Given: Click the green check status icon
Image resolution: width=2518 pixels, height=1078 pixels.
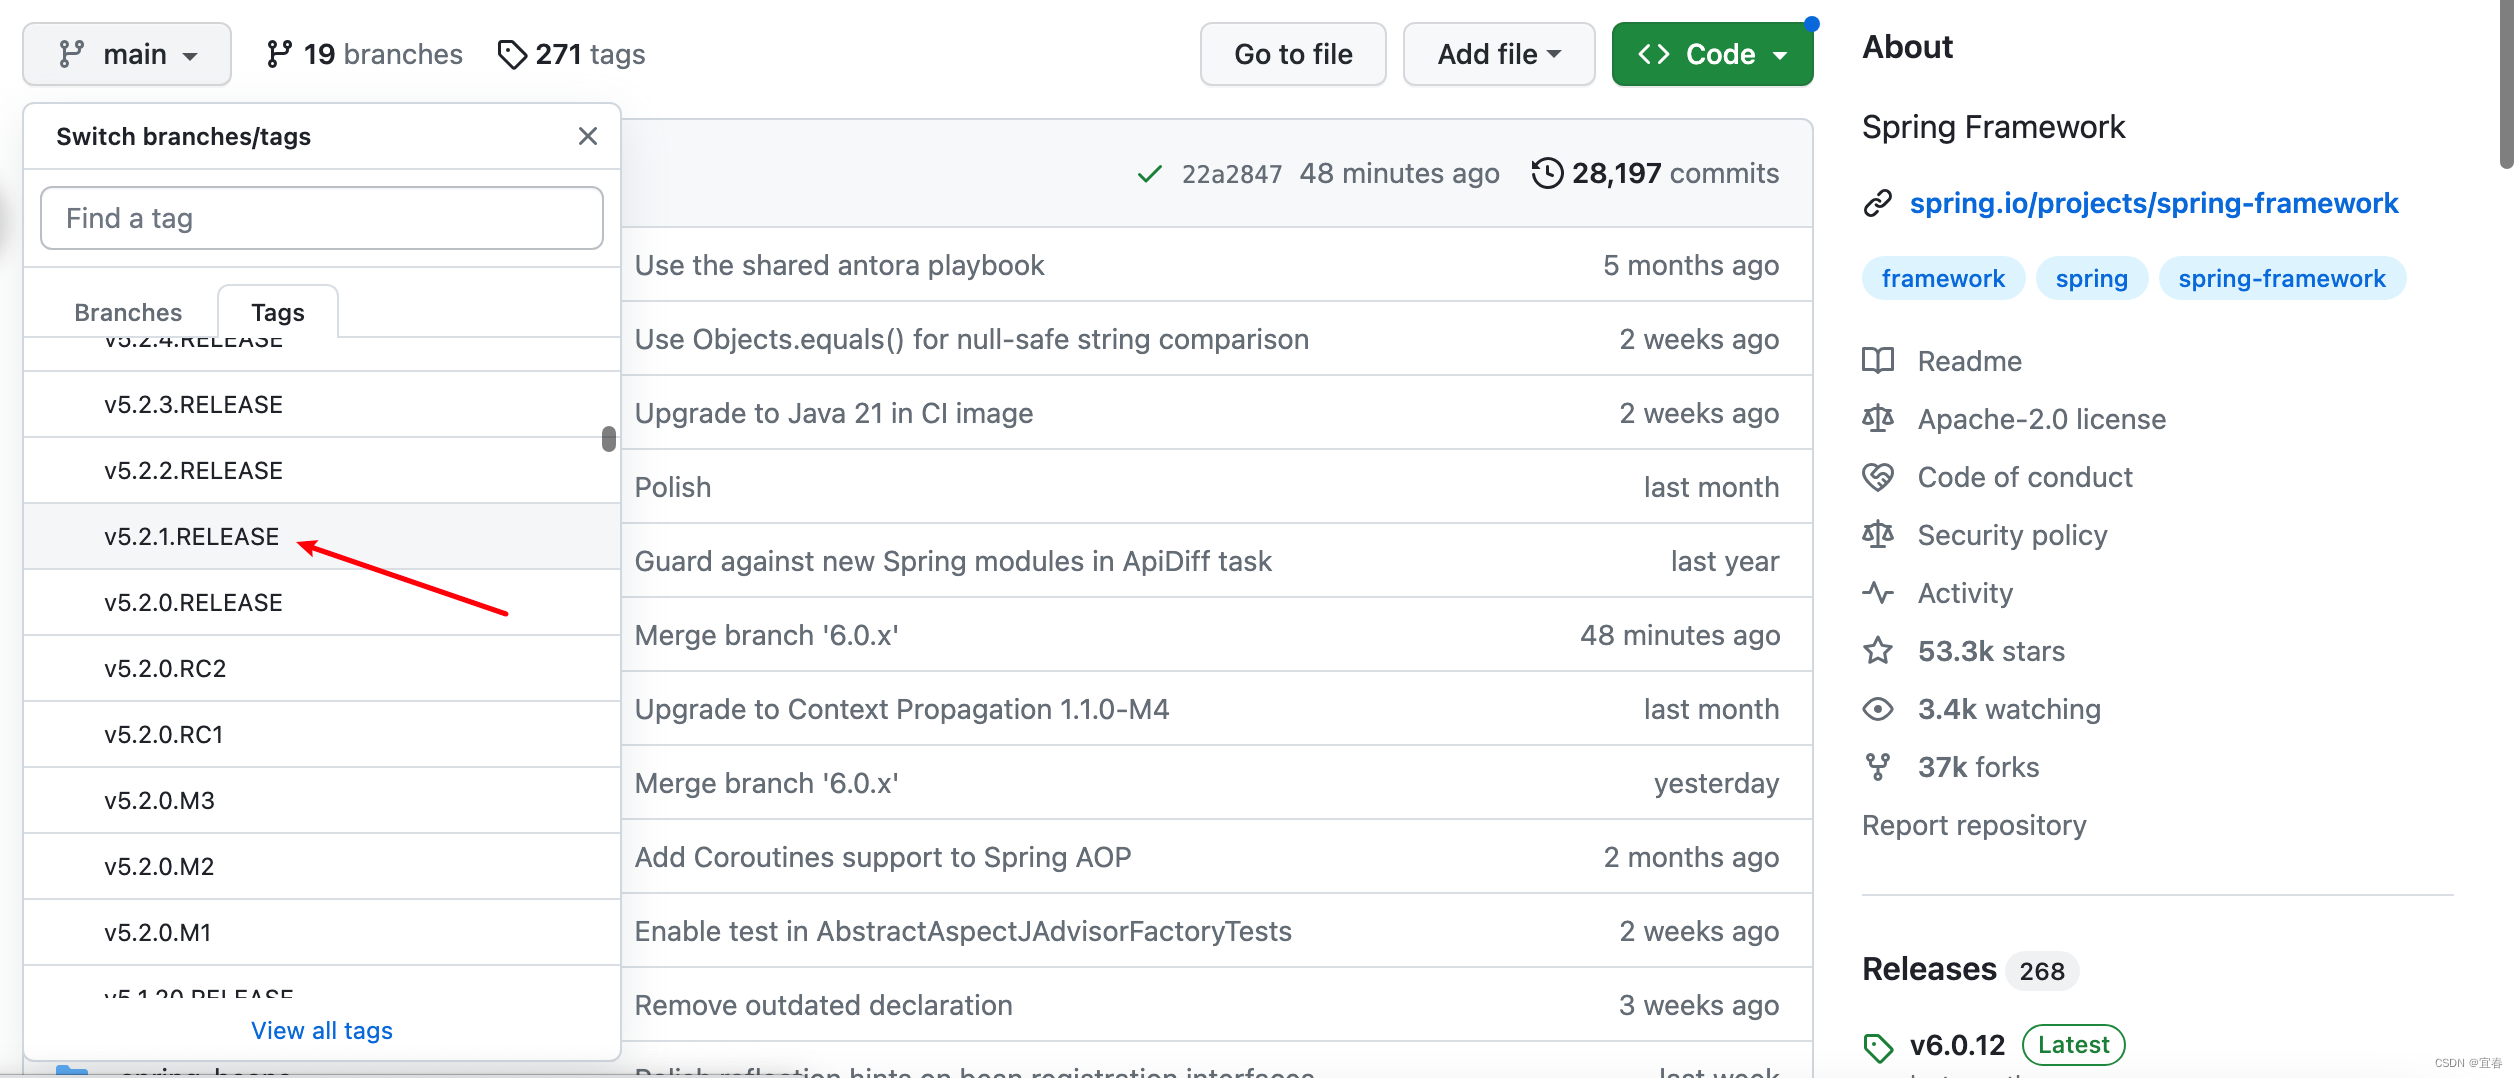Looking at the screenshot, I should (x=1149, y=174).
